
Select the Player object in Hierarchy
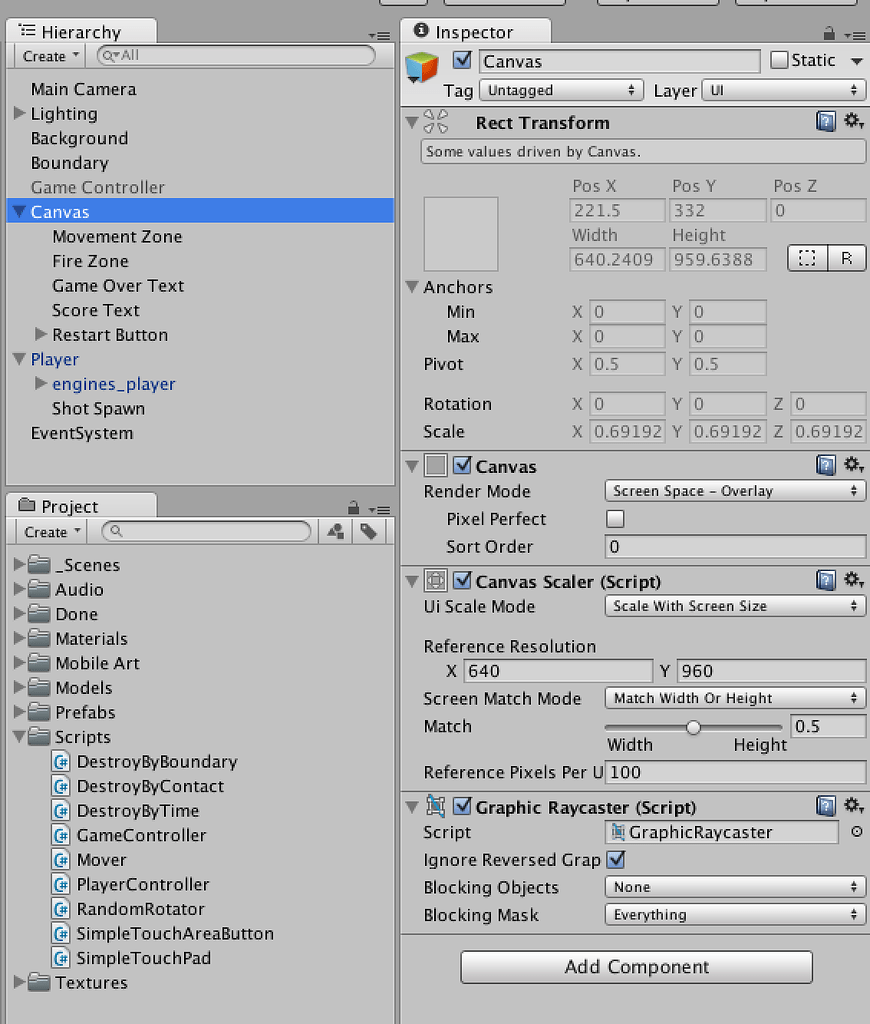pyautogui.click(x=55, y=359)
